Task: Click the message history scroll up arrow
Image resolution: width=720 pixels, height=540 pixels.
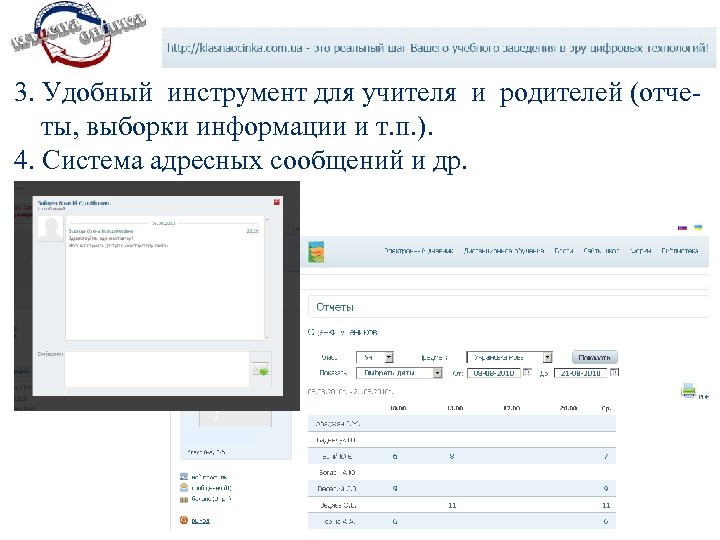Action: click(267, 220)
